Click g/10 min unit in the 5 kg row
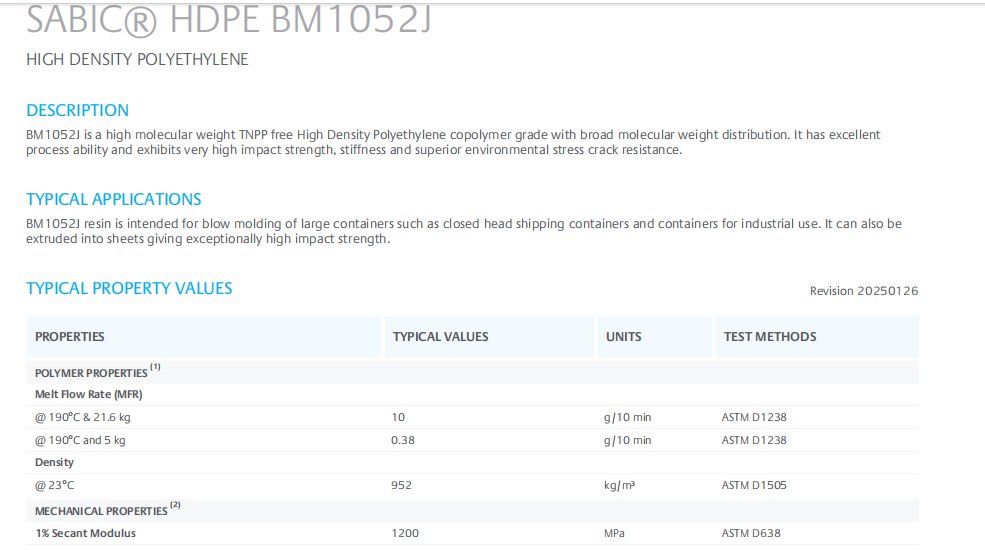985x550 pixels. [x=628, y=441]
